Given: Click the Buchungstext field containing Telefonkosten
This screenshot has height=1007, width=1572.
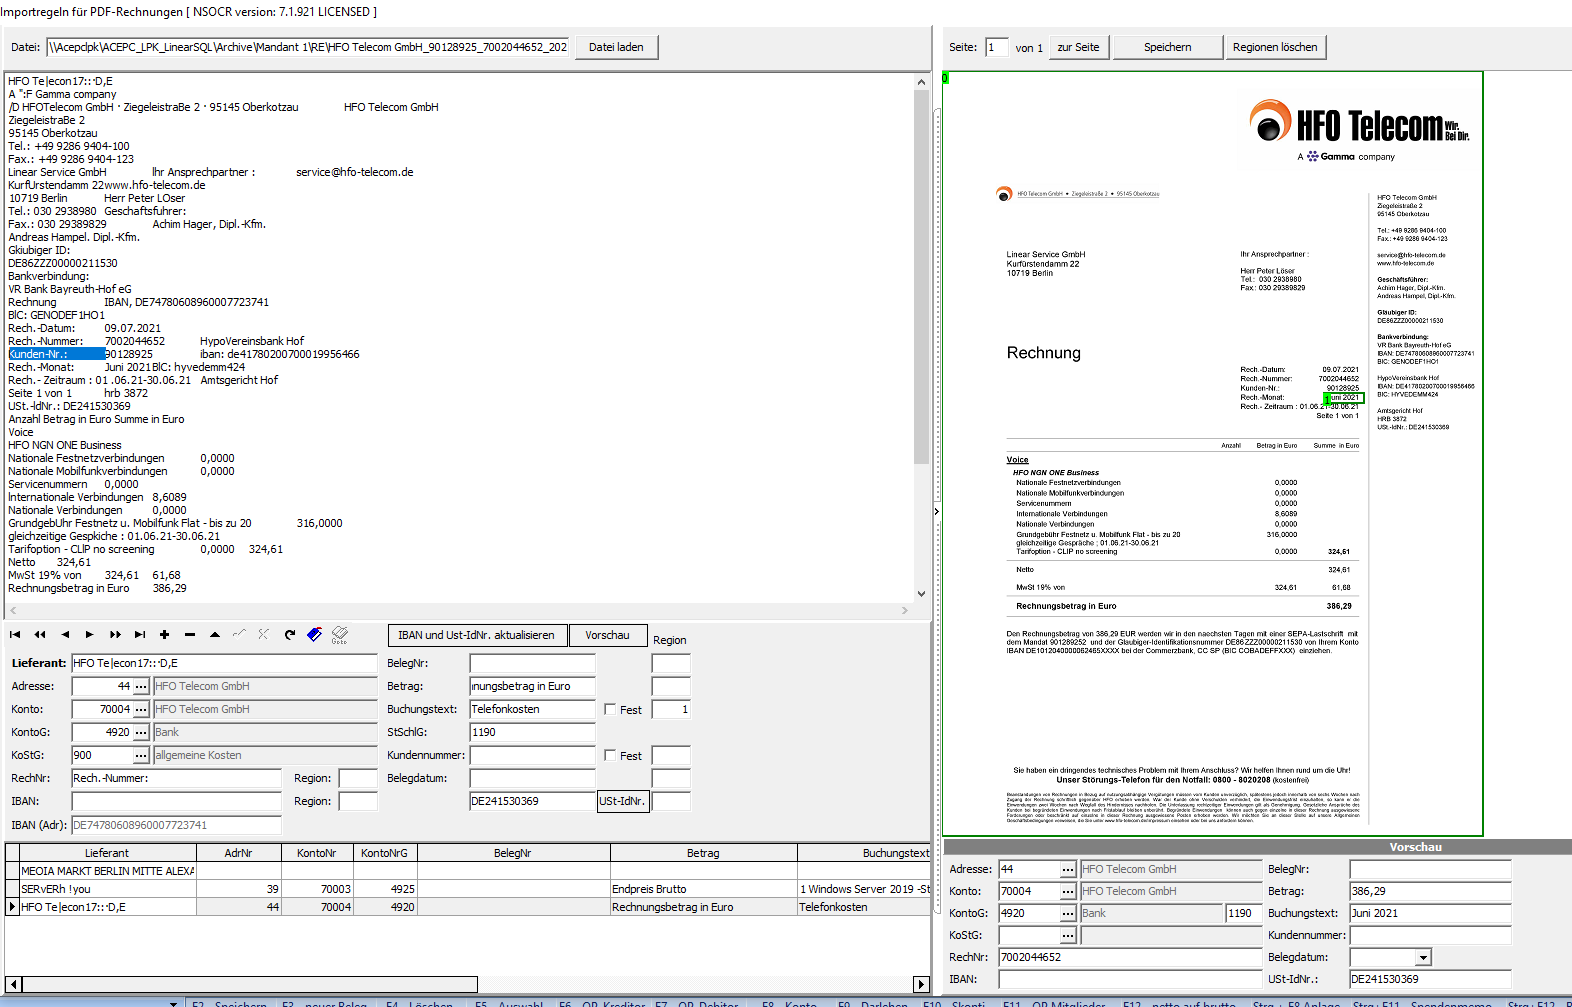Looking at the screenshot, I should point(532,709).
